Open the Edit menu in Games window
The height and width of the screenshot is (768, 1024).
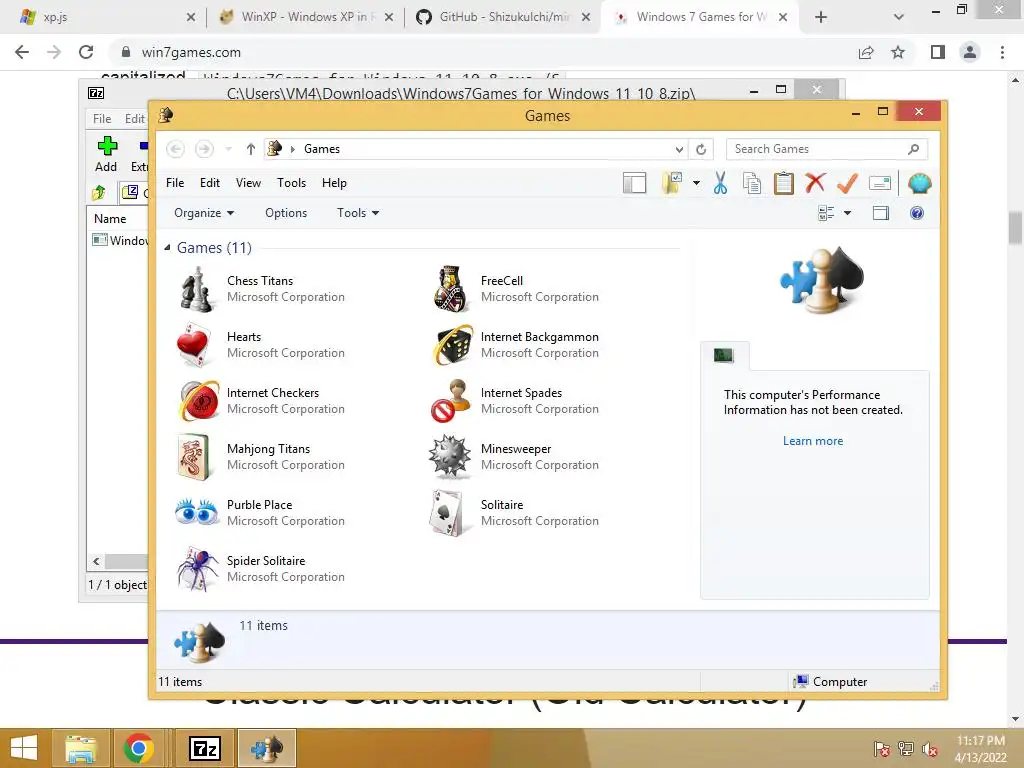coord(210,183)
